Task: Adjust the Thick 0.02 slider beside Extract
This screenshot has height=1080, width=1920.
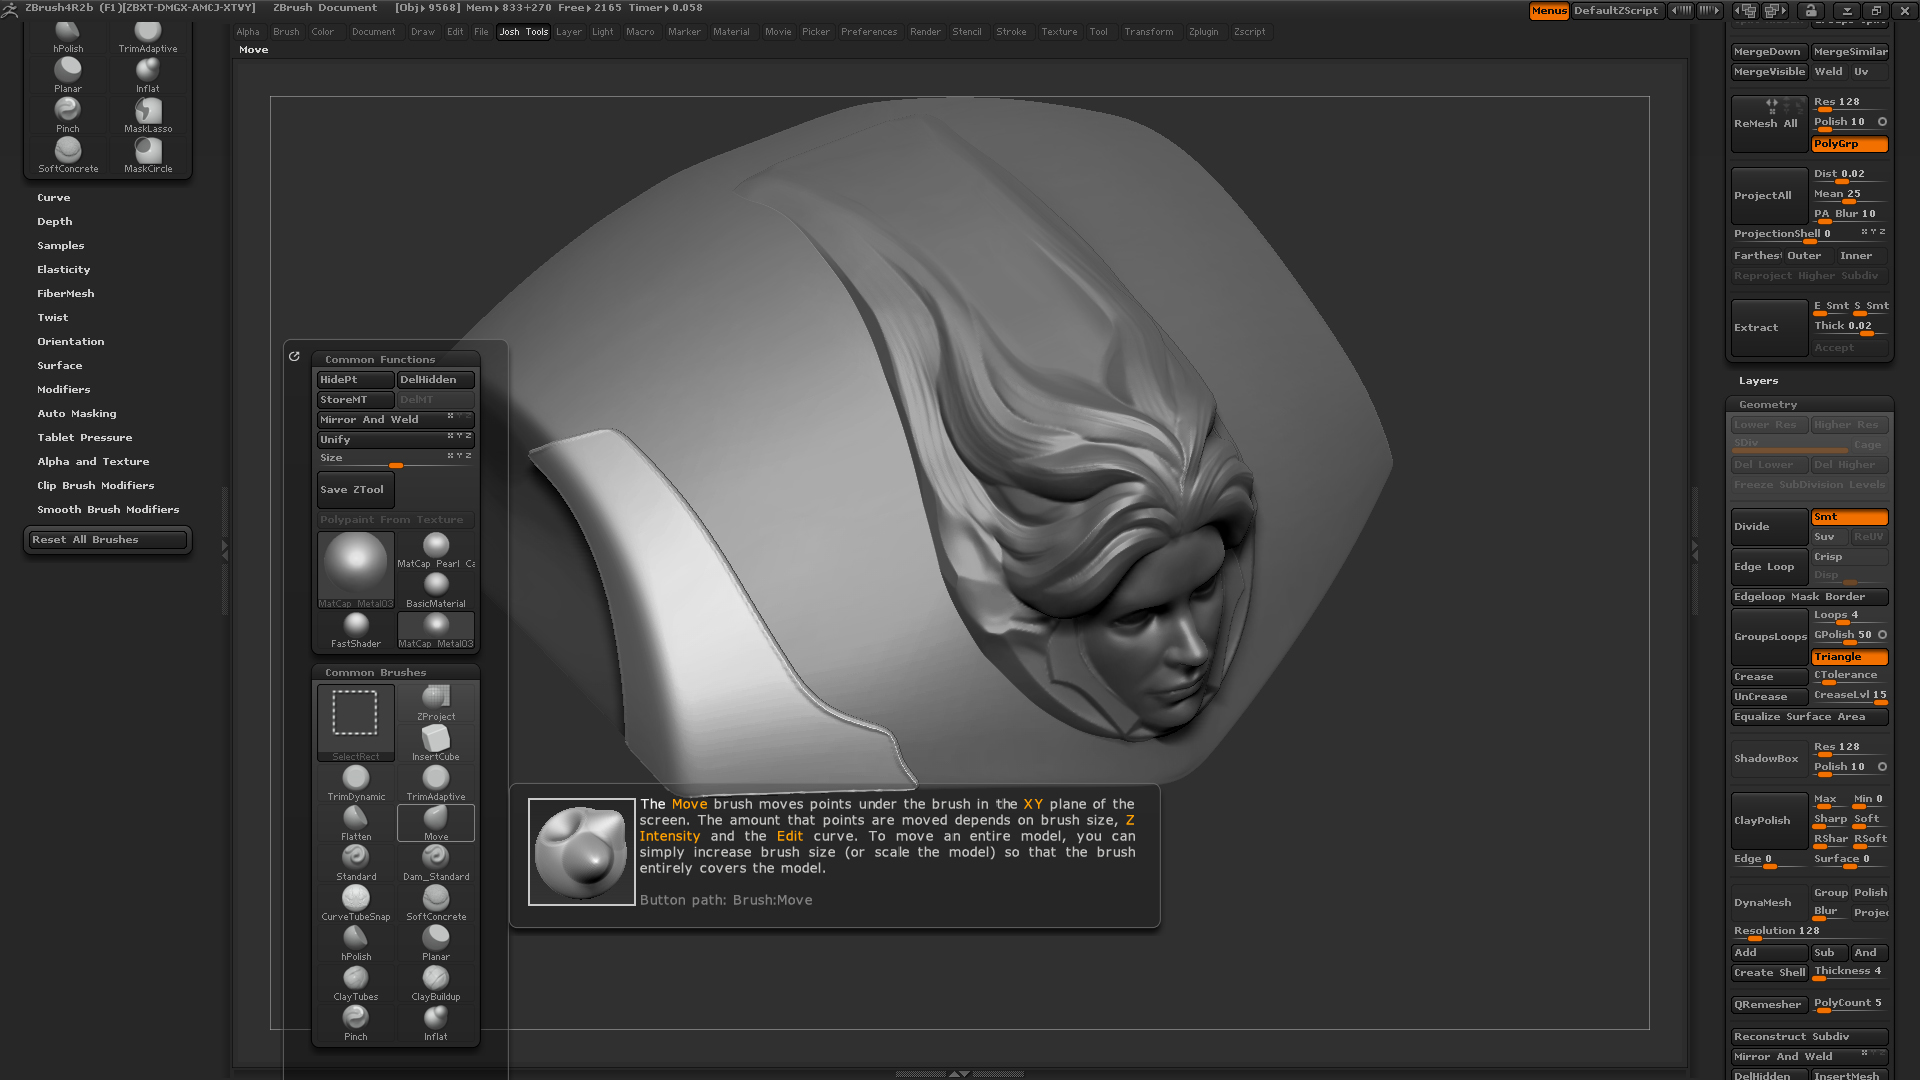Action: pos(1849,327)
